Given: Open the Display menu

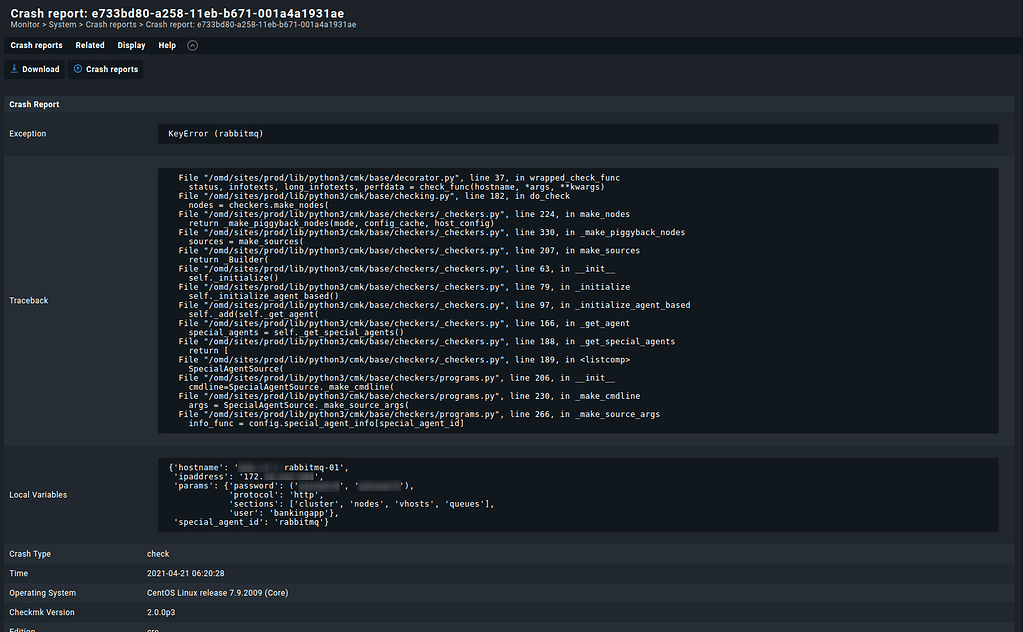Looking at the screenshot, I should pyautogui.click(x=131, y=45).
